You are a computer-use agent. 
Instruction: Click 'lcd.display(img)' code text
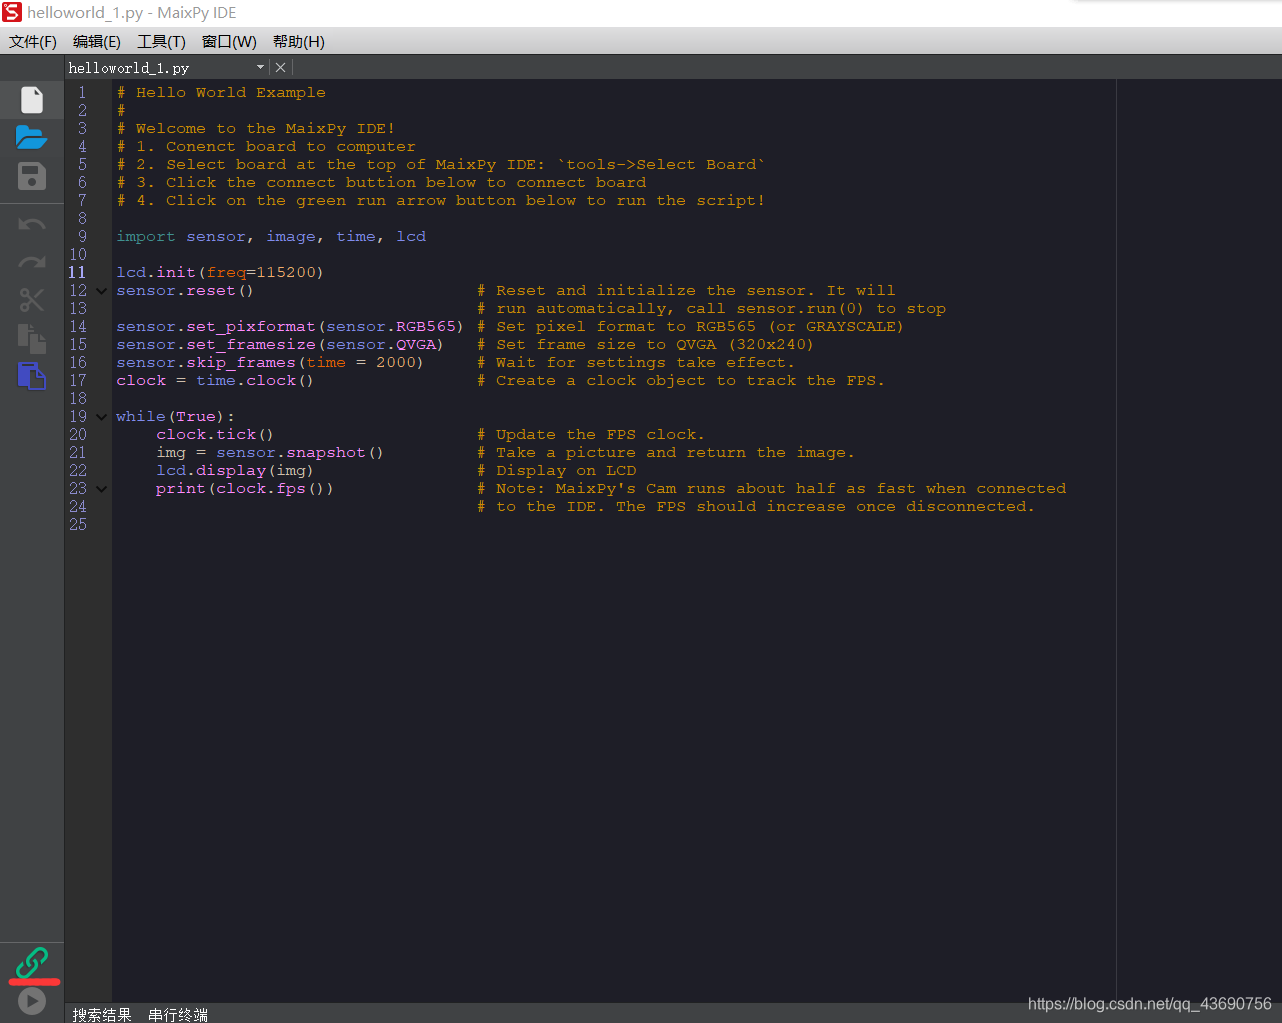[x=235, y=471]
